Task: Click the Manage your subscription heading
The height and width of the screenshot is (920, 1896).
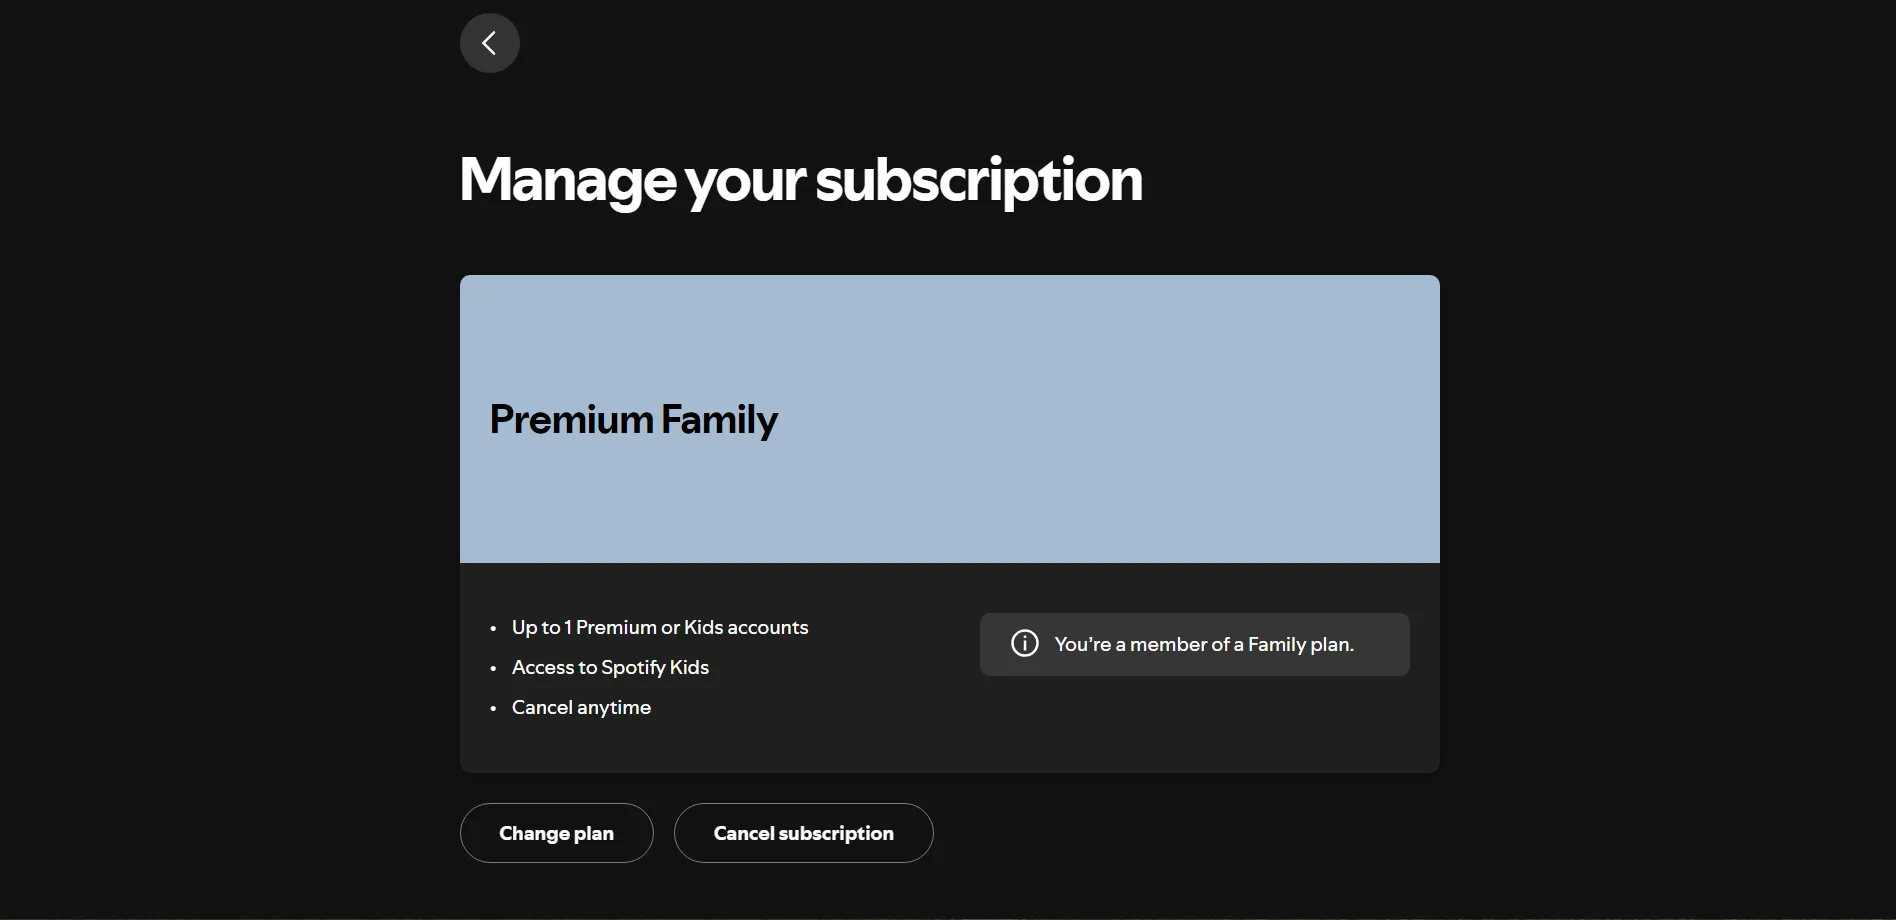Action: tap(800, 180)
